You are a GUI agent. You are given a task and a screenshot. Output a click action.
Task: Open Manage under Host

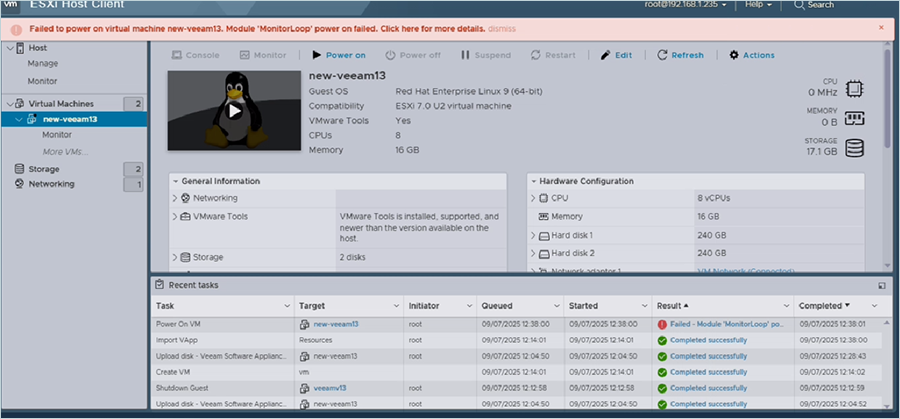(x=42, y=64)
